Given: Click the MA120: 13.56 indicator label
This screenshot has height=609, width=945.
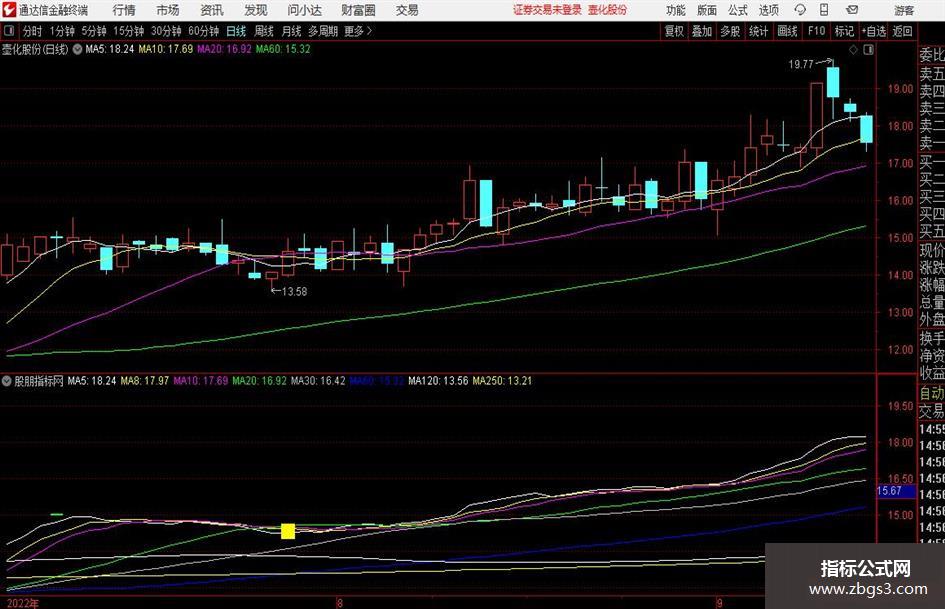Looking at the screenshot, I should [438, 381].
